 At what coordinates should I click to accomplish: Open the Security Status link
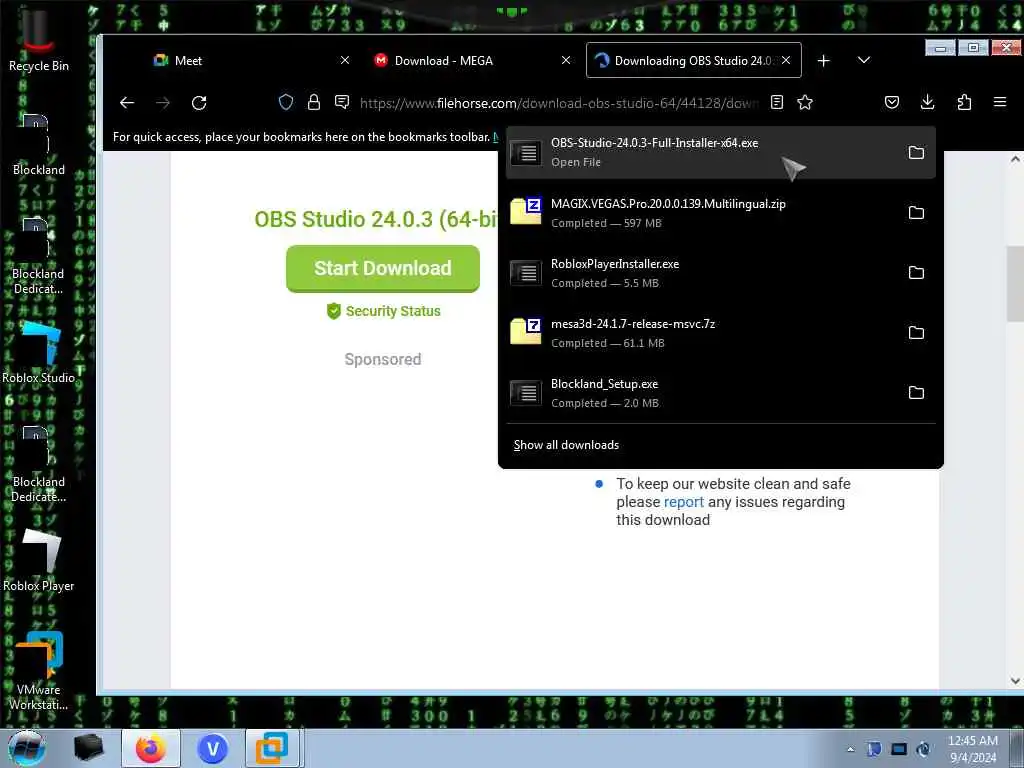click(x=383, y=311)
